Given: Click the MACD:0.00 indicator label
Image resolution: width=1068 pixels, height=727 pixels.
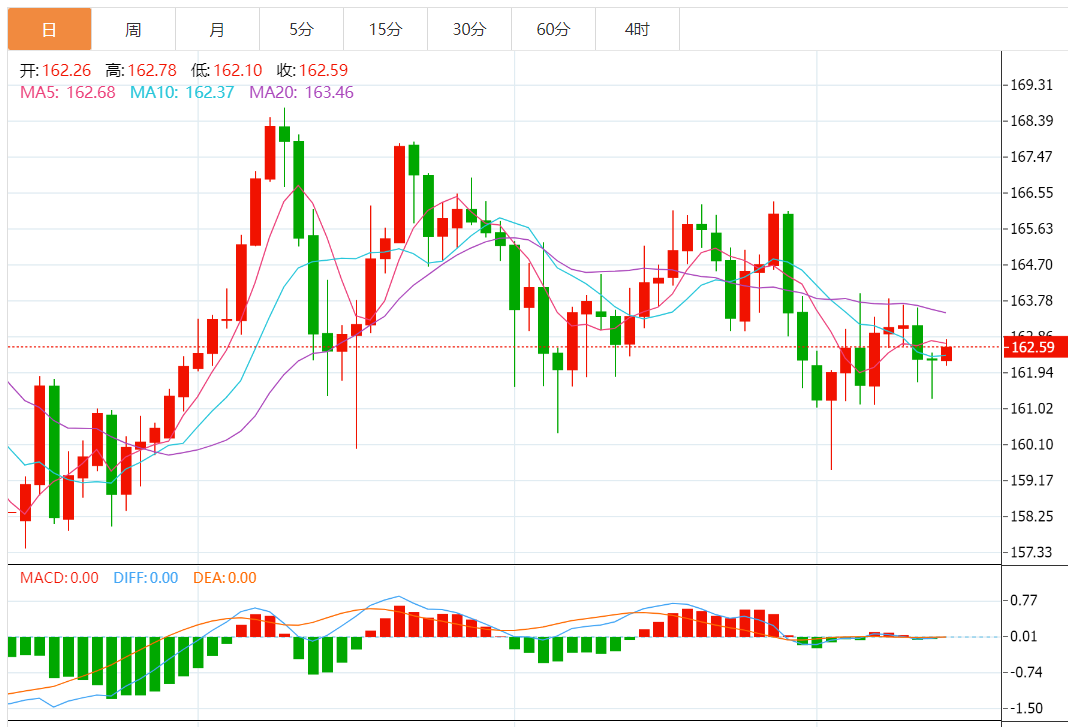Looking at the screenshot, I should click(x=59, y=578).
